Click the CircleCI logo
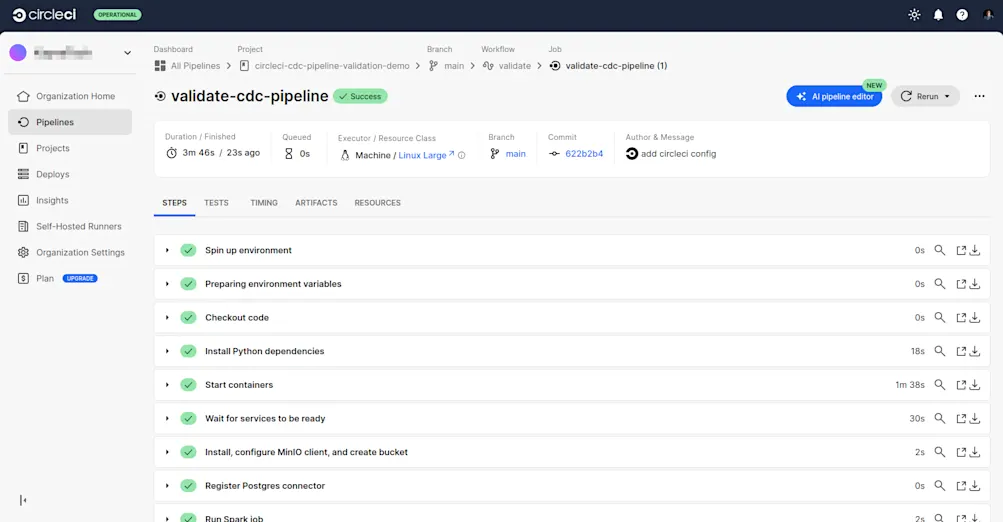The image size is (1003, 522). [44, 15]
